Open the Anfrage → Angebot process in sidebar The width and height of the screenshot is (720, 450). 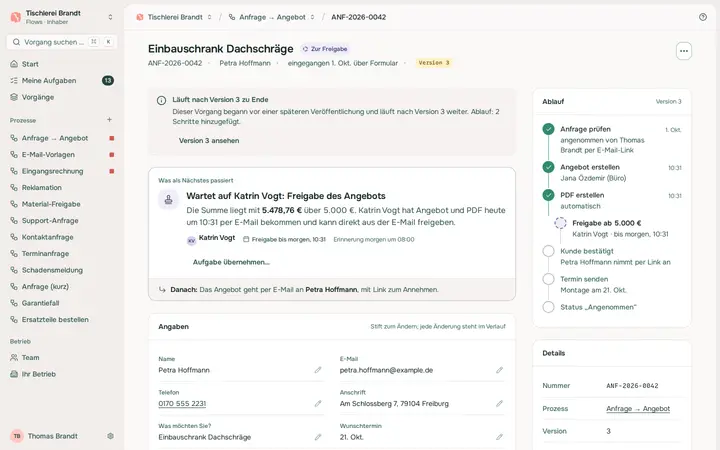[62, 138]
